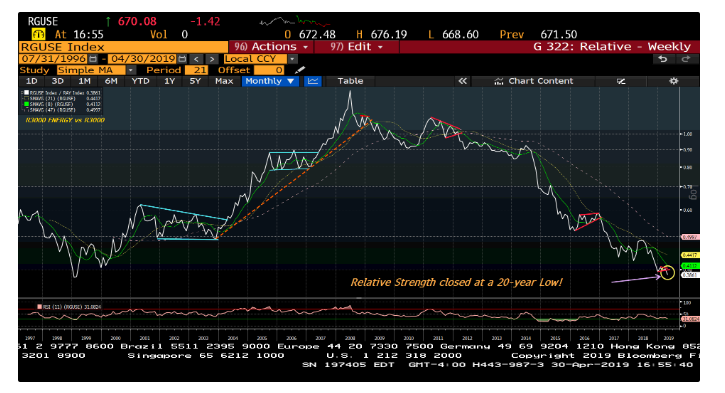Edit the end date 04/30/2019 field
Image resolution: width=725 pixels, height=393 pixels.
click(143, 59)
